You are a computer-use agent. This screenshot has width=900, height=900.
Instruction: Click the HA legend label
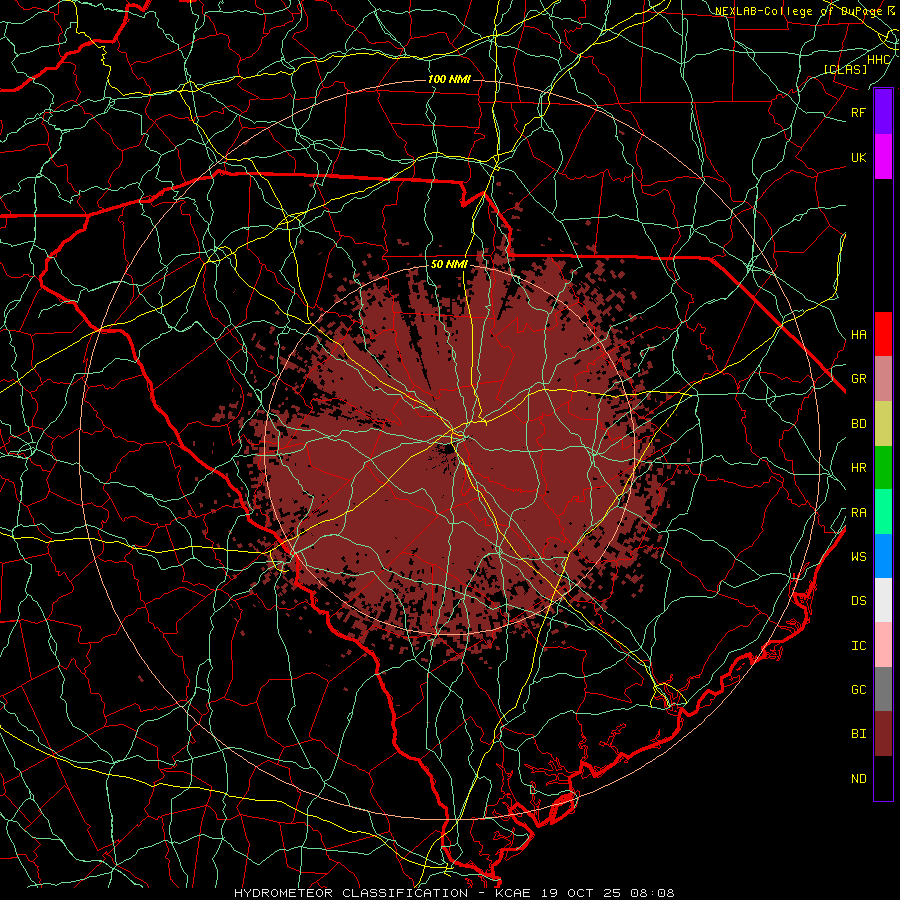tap(858, 334)
